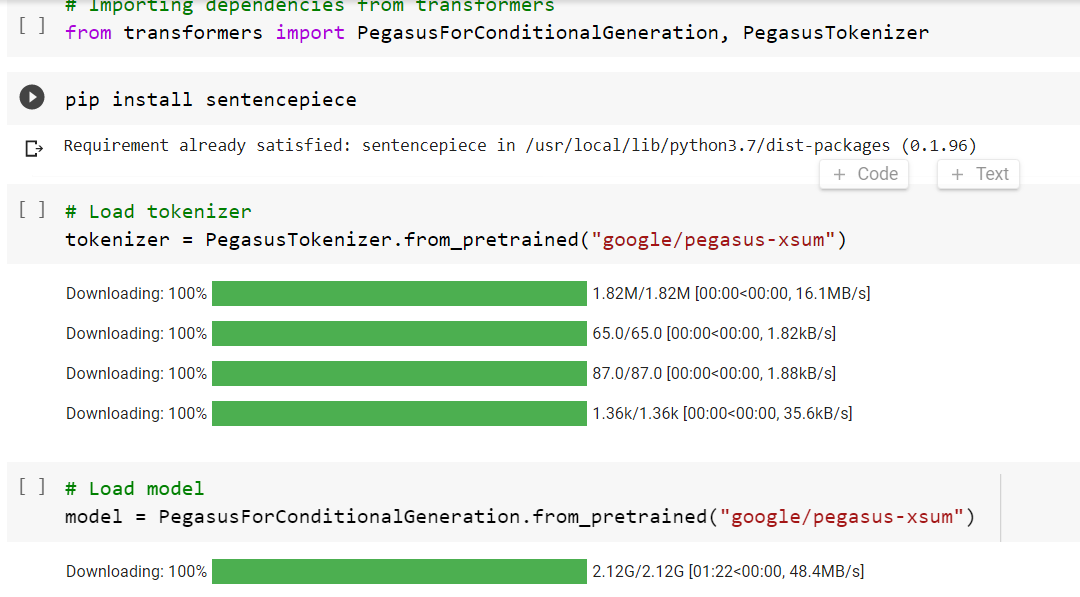This screenshot has width=1080, height=597.
Task: Run the Load model cell bracket
Action: point(32,486)
